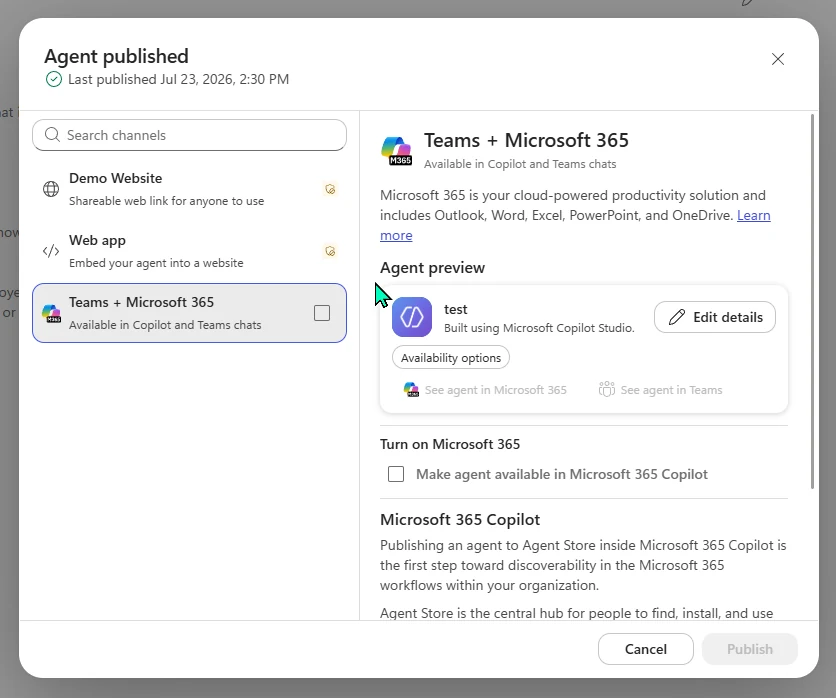
Task: Click the large M365 Copilot header logo
Action: click(397, 151)
